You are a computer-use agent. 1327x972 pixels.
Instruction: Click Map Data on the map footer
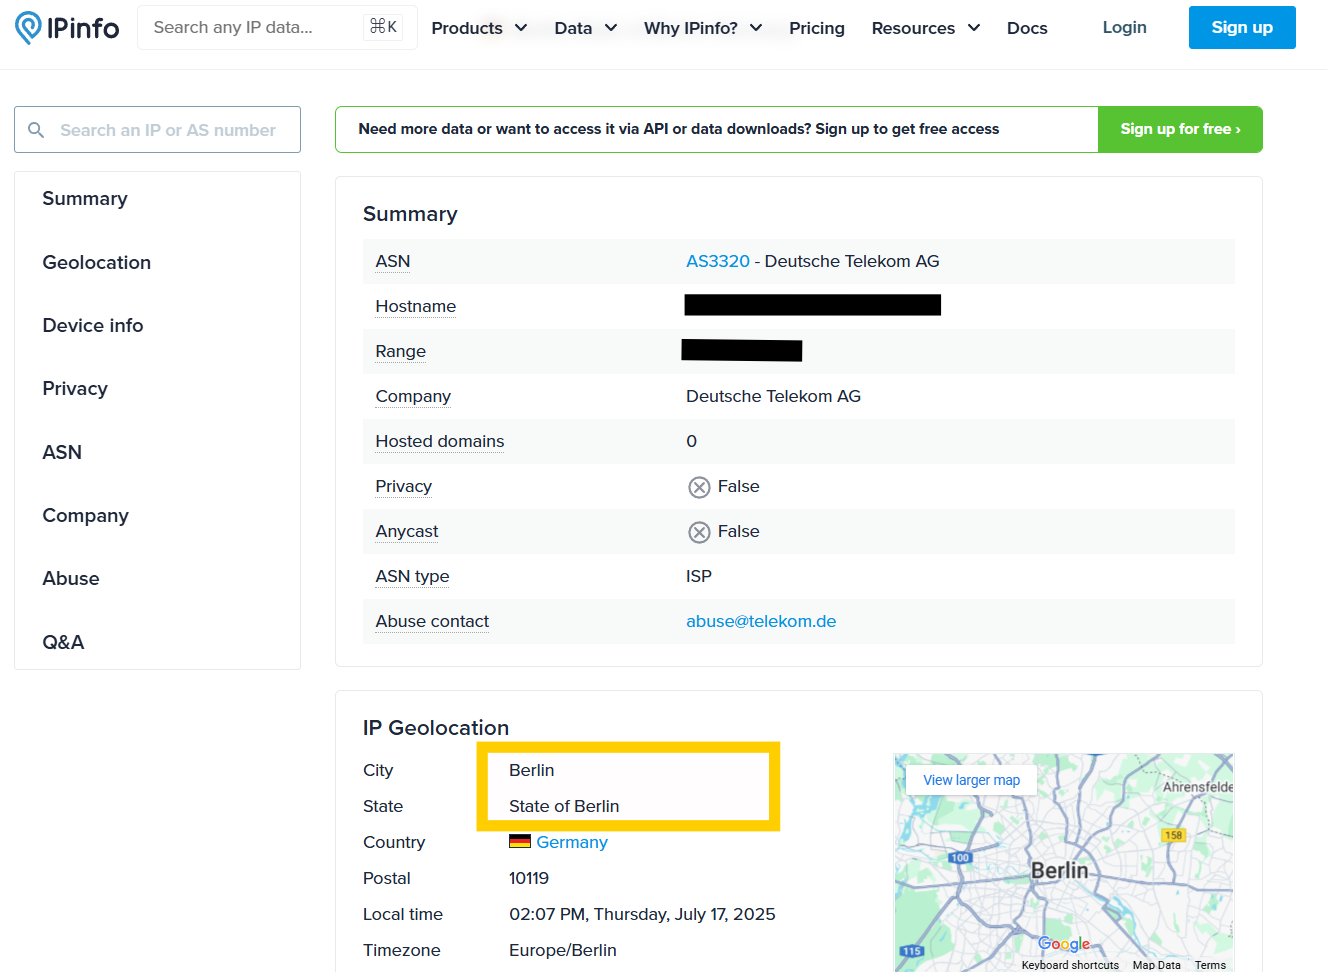[1156, 965]
